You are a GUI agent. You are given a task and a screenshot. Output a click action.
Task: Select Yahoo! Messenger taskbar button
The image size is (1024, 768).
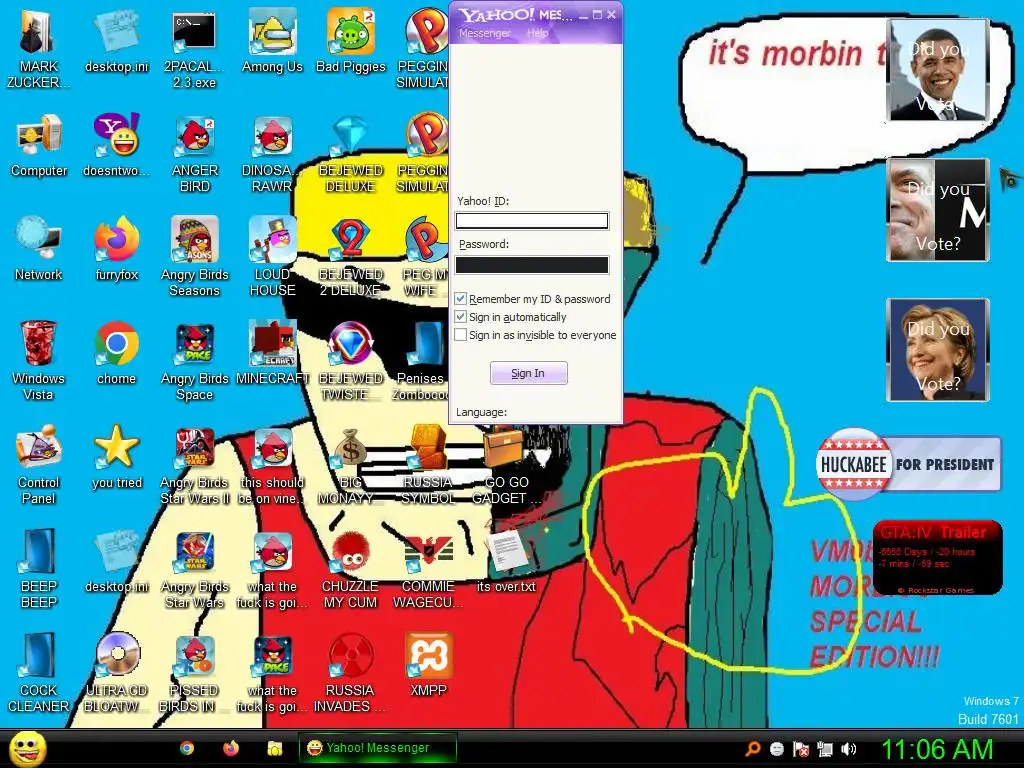pos(377,748)
